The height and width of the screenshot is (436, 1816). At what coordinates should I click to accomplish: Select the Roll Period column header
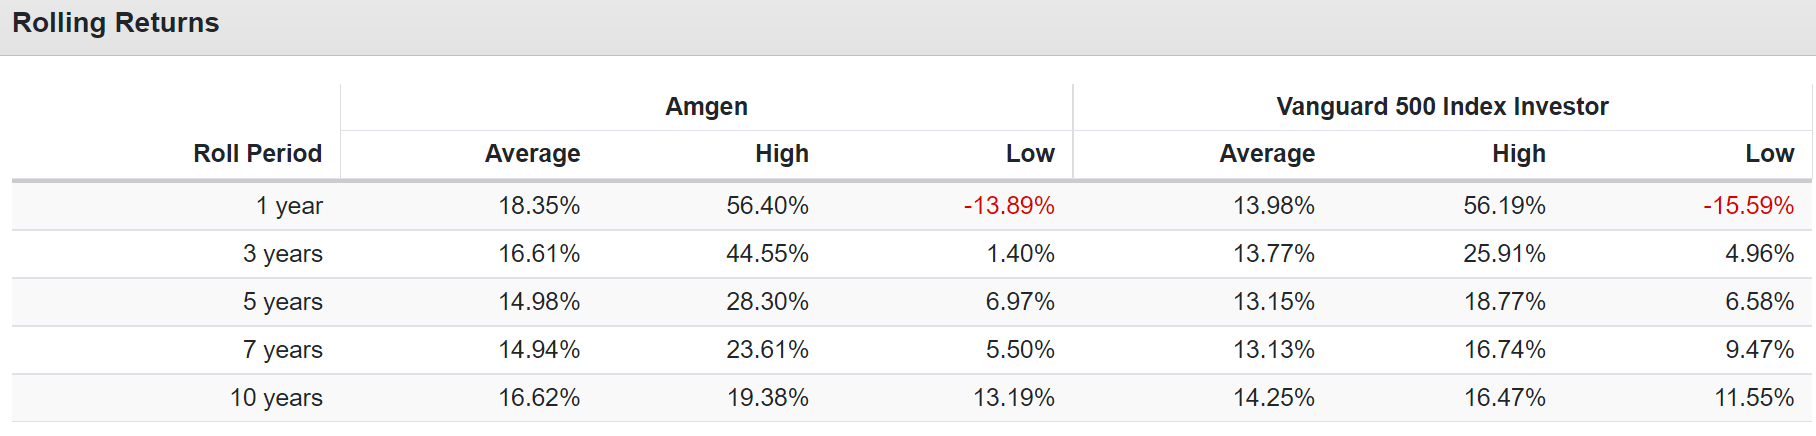258,153
